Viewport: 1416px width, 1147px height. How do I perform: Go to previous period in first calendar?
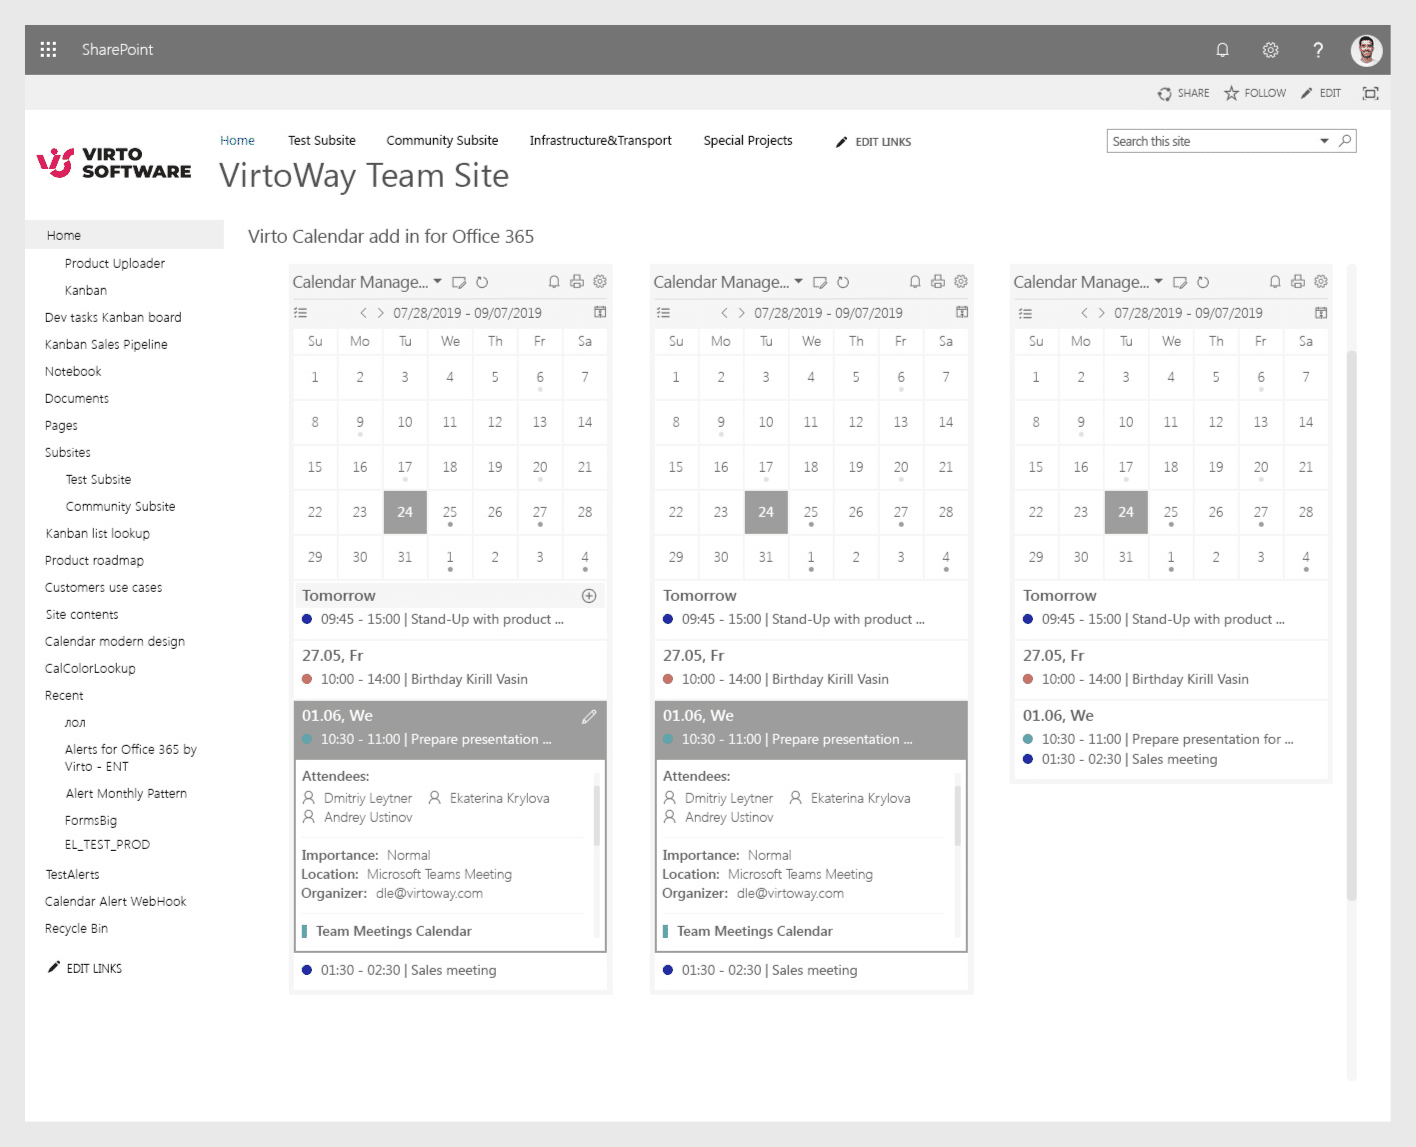pos(363,313)
